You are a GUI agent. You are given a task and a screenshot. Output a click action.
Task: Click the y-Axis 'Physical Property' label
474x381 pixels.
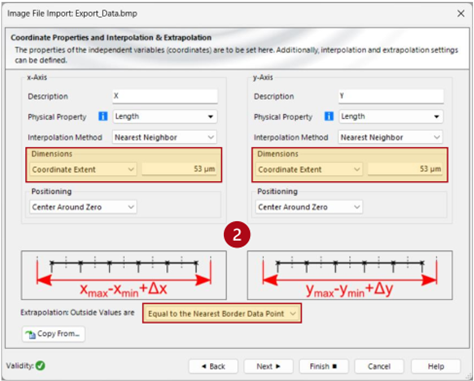283,117
